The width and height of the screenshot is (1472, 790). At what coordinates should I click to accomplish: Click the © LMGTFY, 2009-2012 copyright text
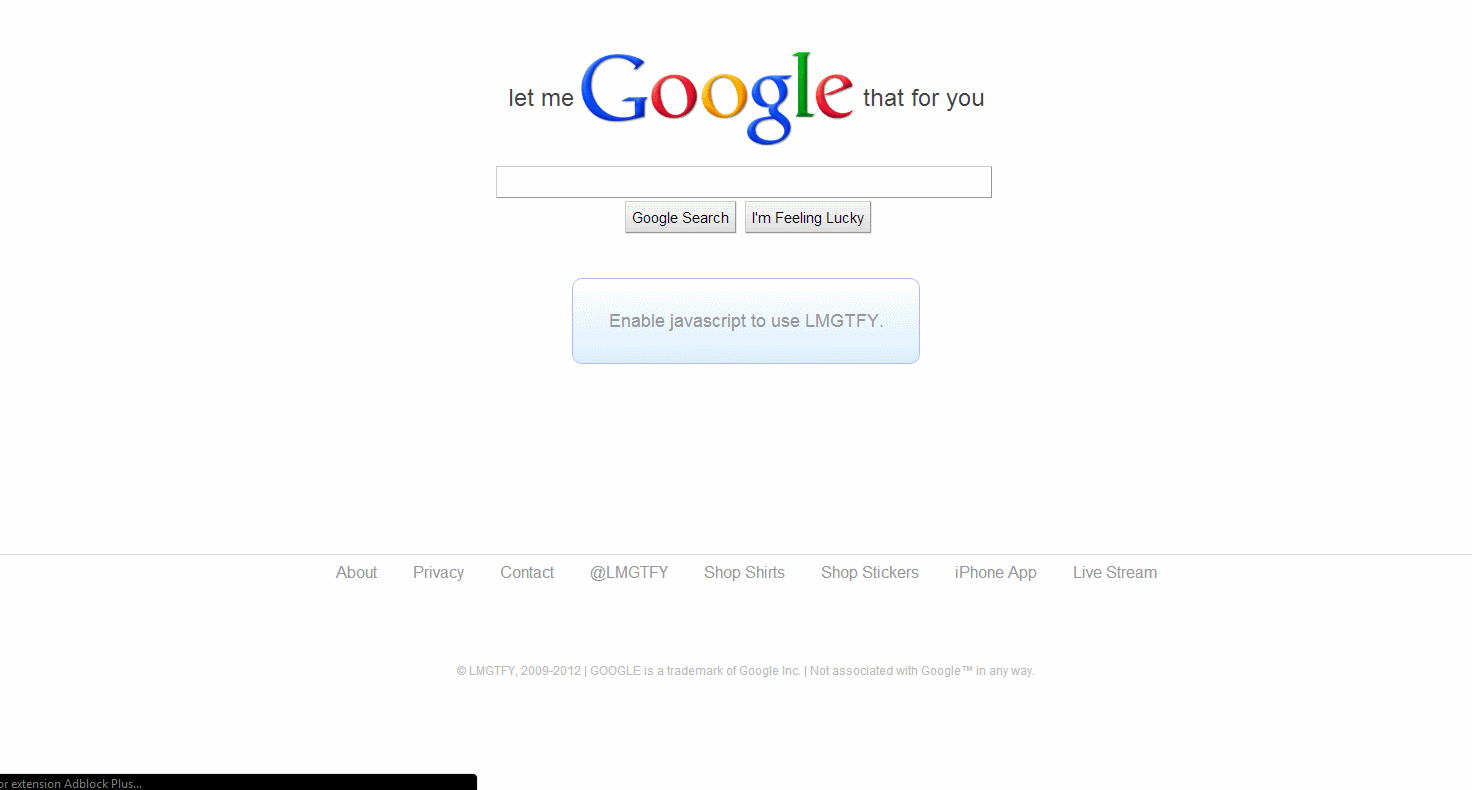(x=519, y=671)
